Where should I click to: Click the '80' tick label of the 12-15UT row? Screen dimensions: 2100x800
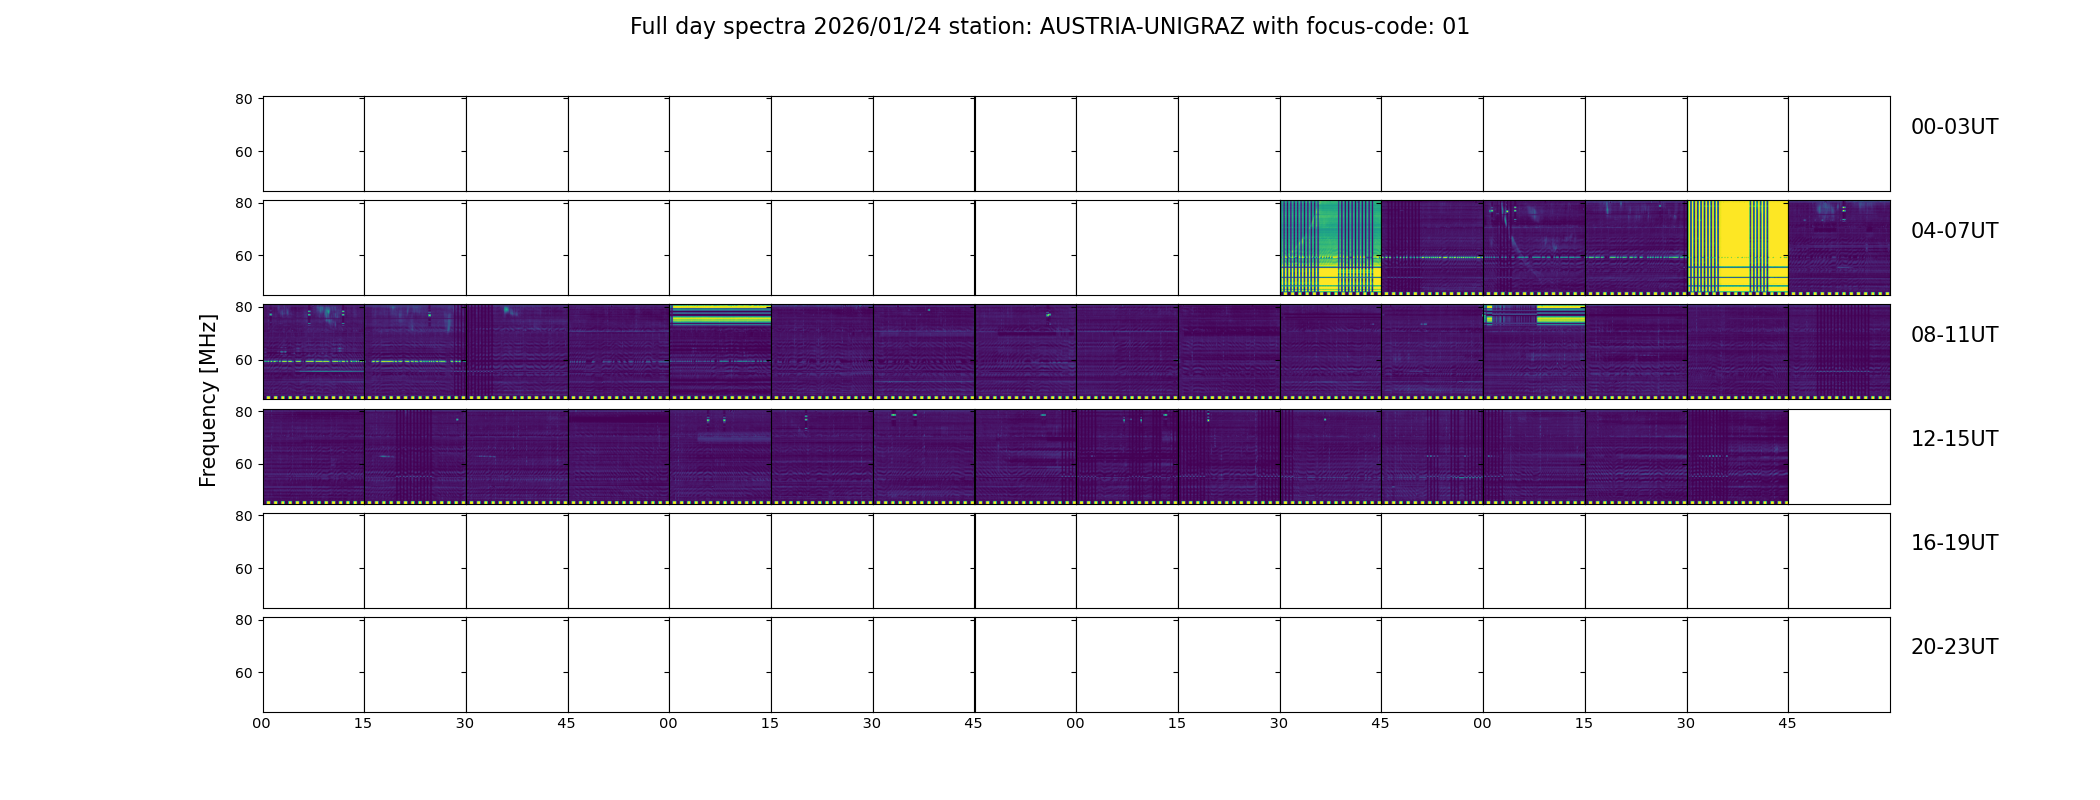(243, 412)
